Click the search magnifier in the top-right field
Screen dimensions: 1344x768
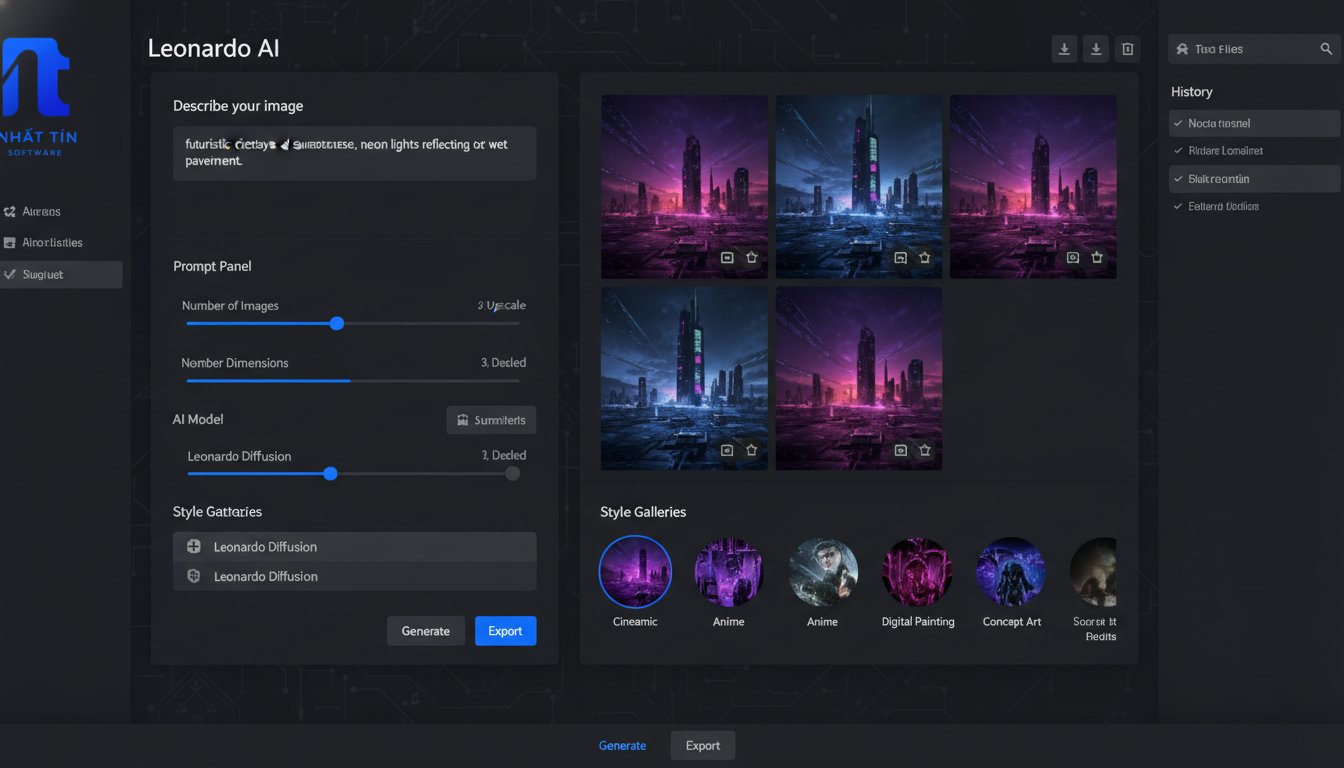point(1326,49)
